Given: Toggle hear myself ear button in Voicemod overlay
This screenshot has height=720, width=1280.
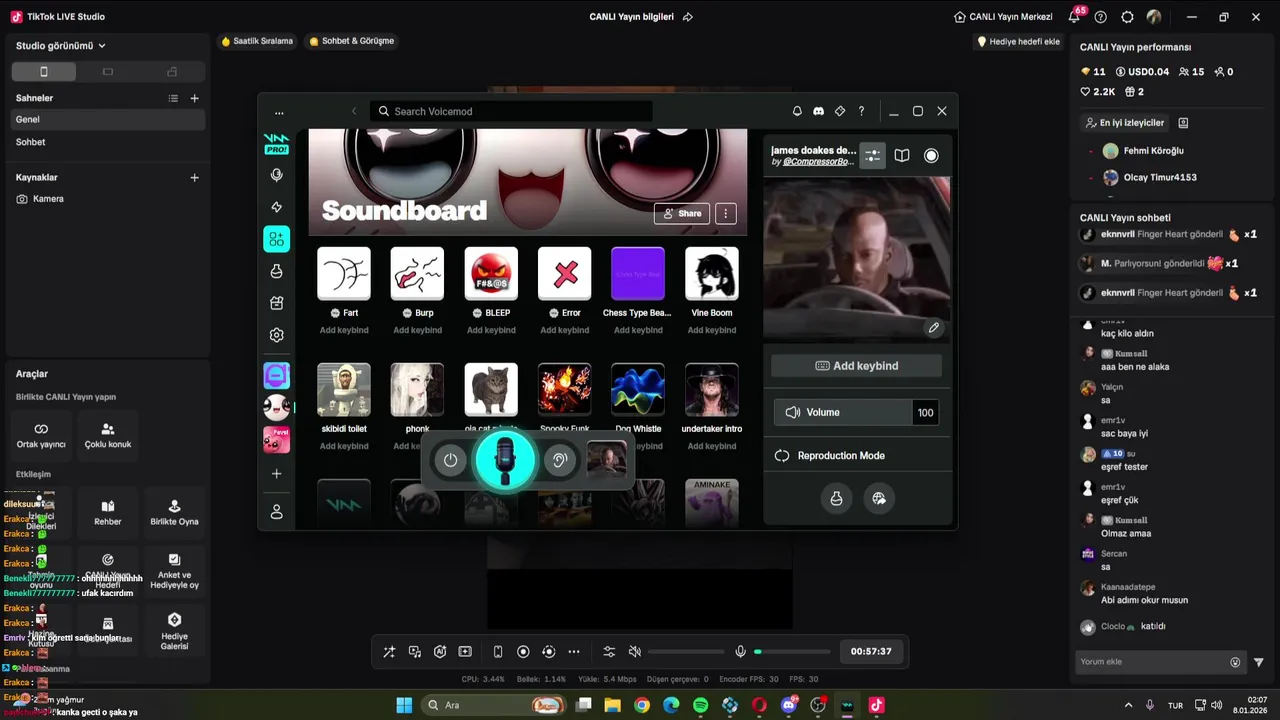Looking at the screenshot, I should tap(560, 460).
